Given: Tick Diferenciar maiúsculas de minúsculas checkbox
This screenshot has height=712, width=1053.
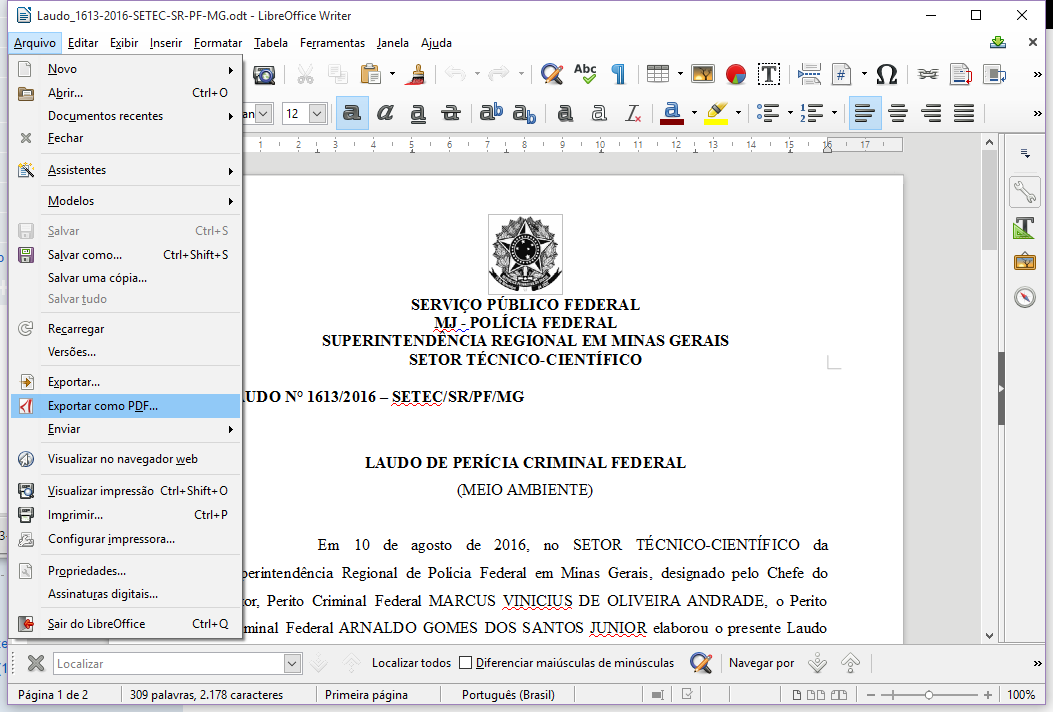Looking at the screenshot, I should (x=465, y=663).
